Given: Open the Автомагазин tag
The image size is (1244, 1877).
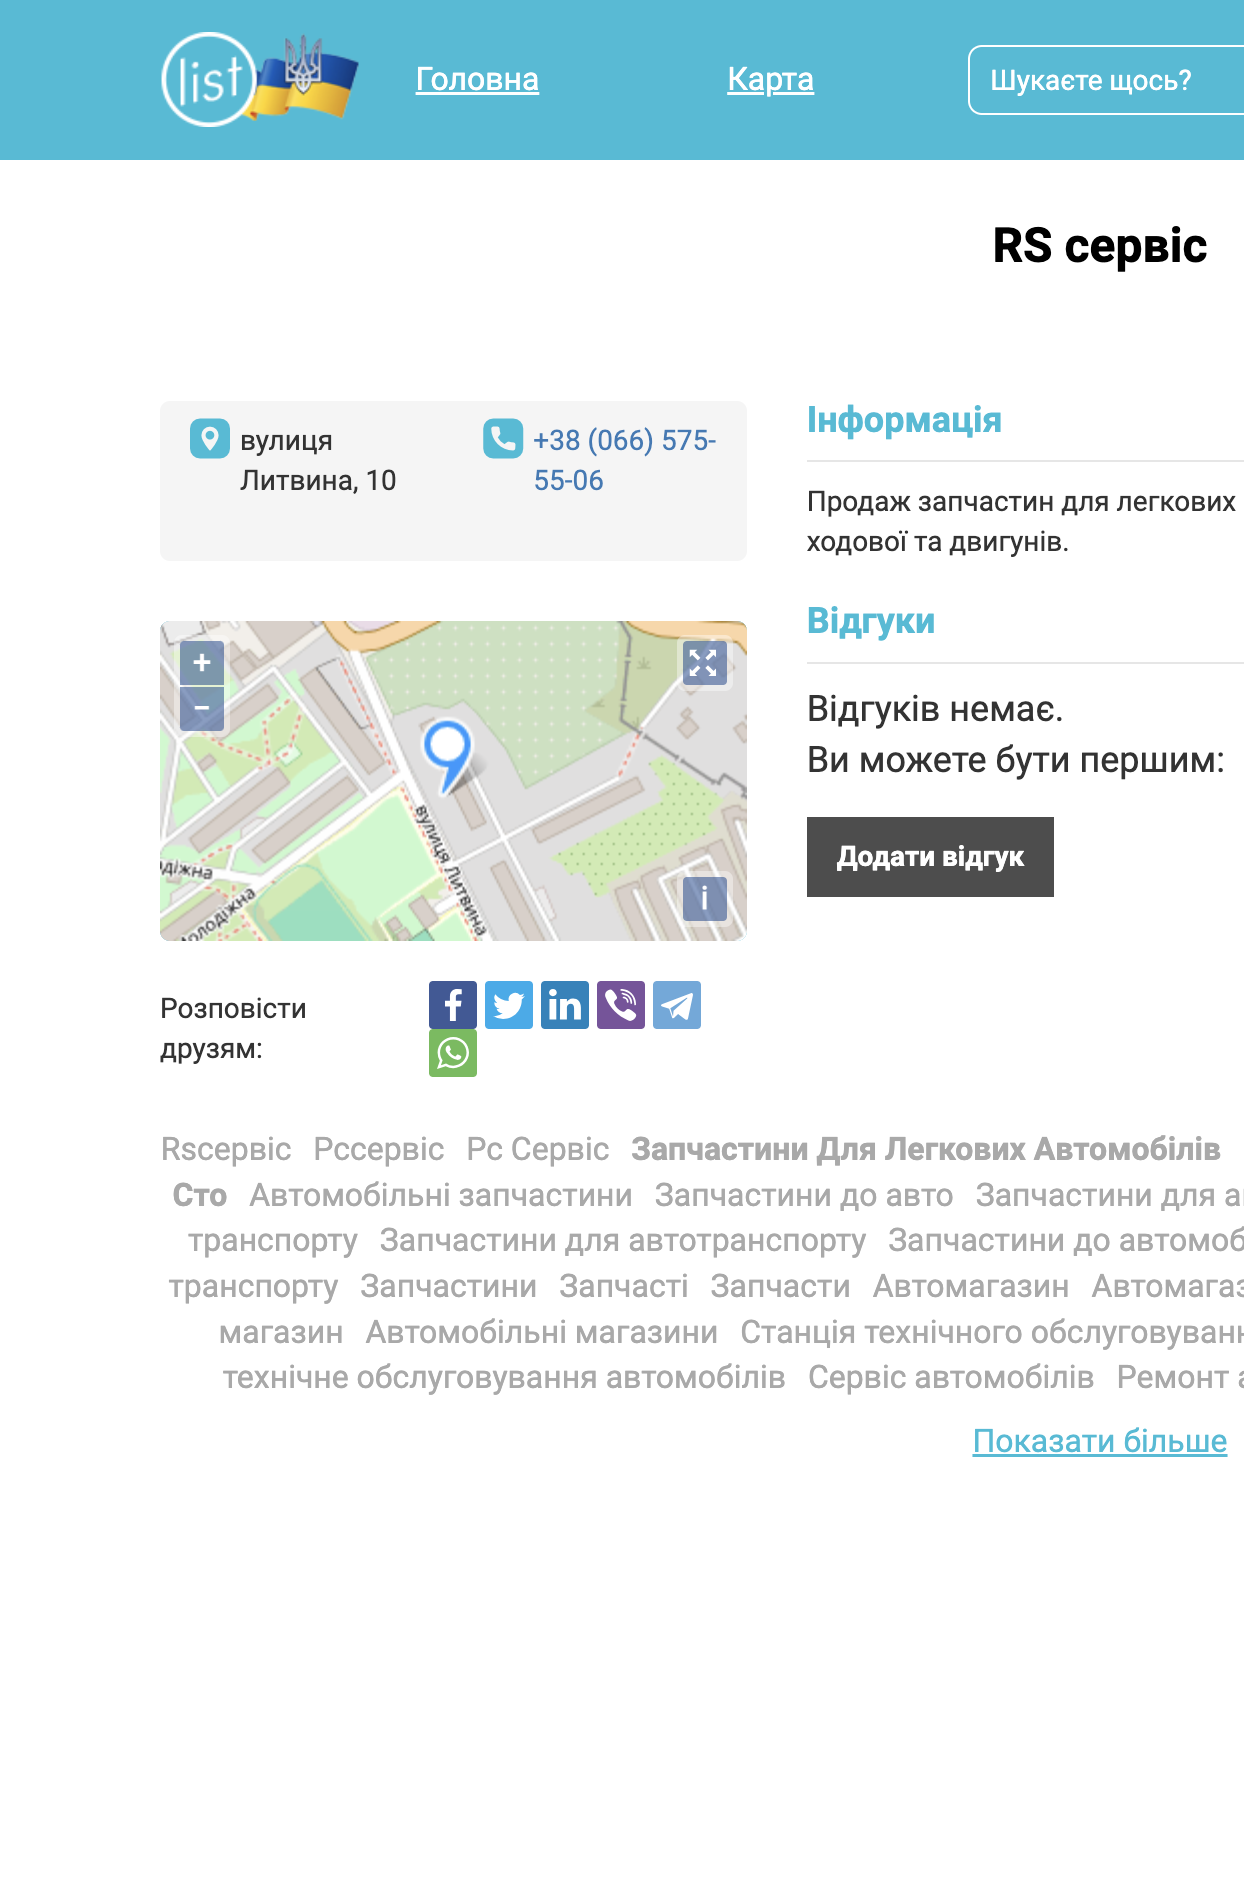Looking at the screenshot, I should 971,1286.
